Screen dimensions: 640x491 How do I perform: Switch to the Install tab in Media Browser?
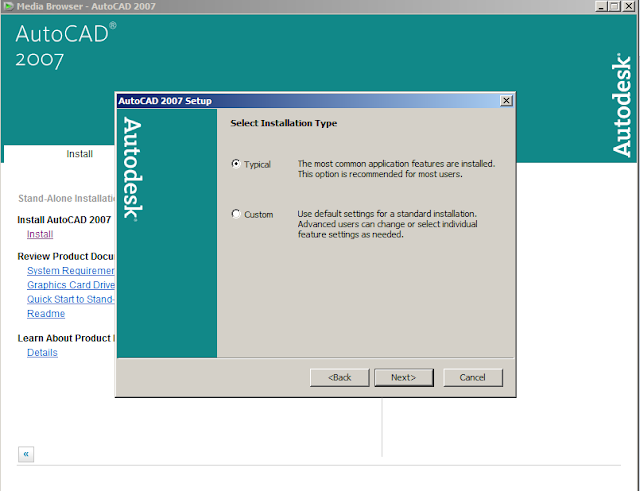(79, 154)
